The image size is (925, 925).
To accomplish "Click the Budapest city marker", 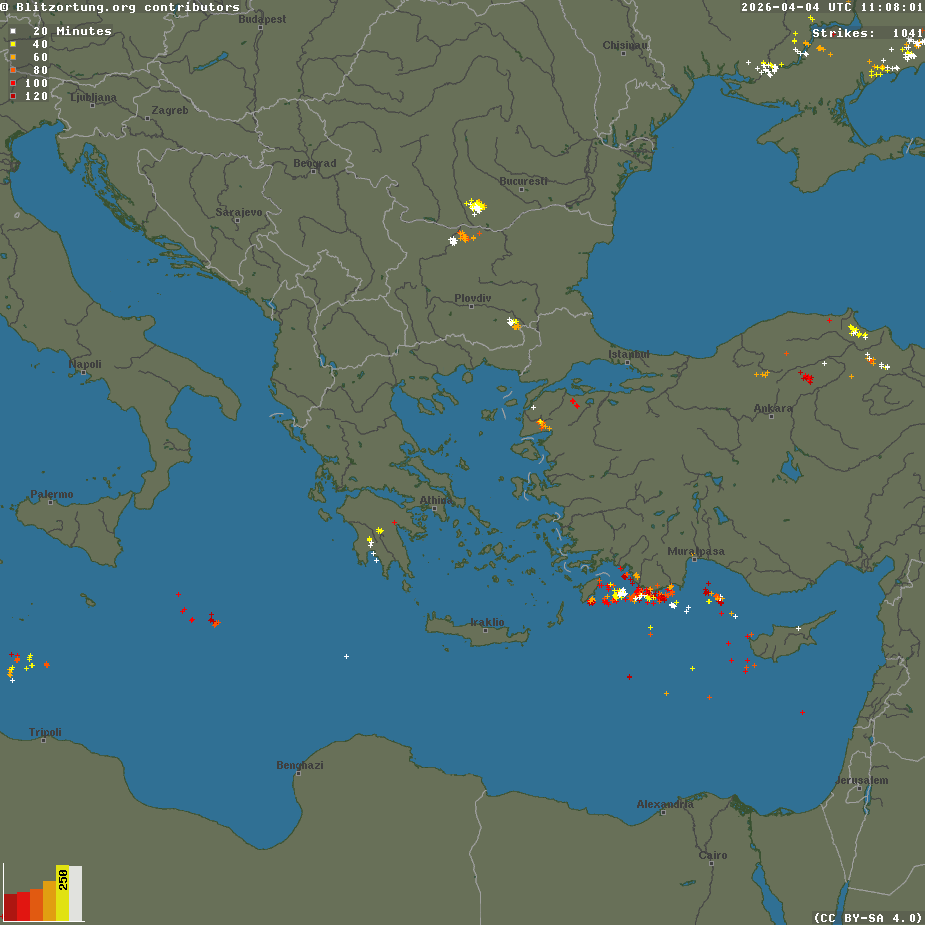I will pyautogui.click(x=261, y=27).
